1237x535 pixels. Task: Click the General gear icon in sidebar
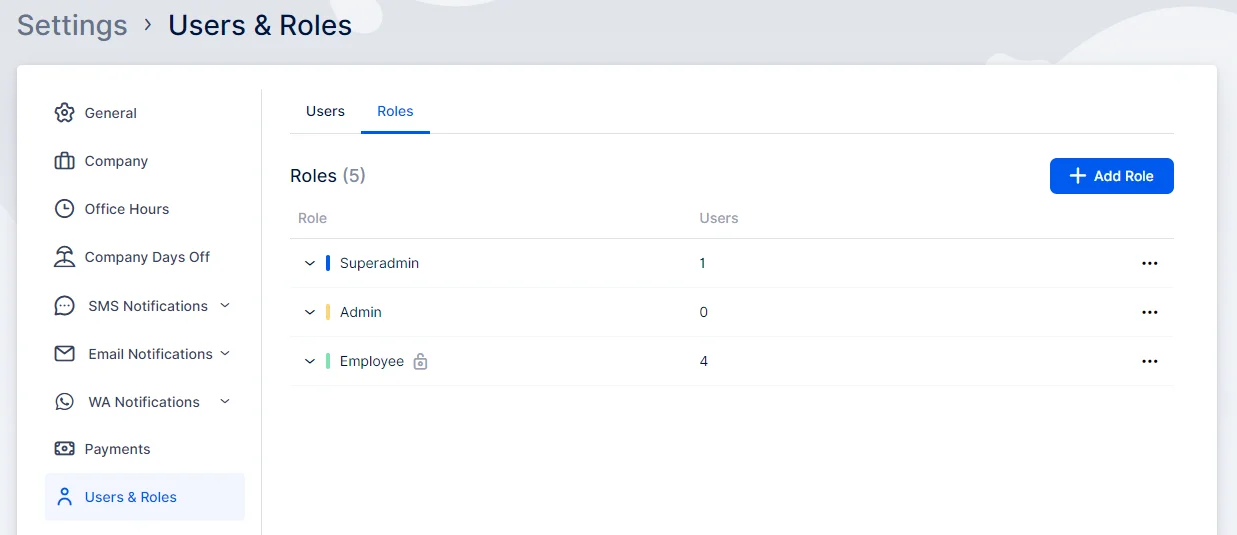pyautogui.click(x=65, y=113)
